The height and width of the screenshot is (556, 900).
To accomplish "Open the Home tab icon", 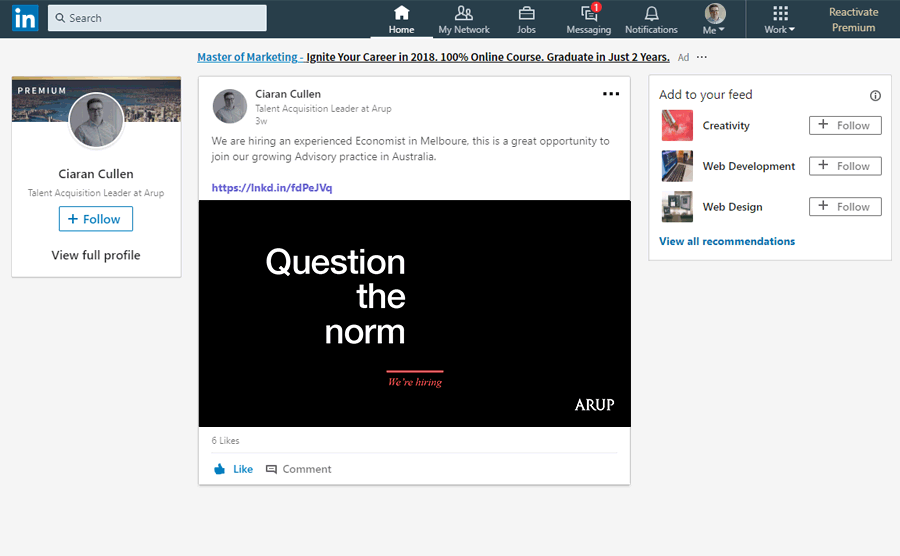I will pyautogui.click(x=401, y=13).
